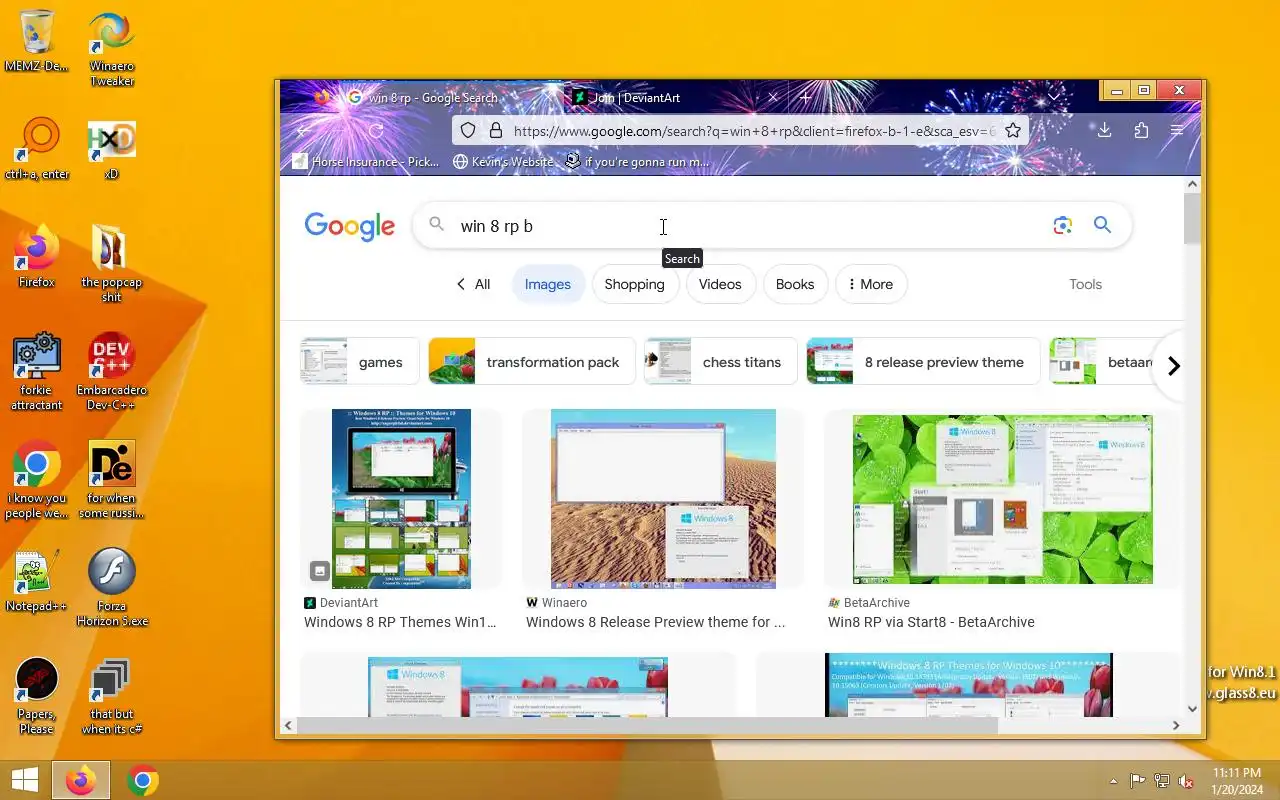1280x800 pixels.
Task: Select the Videos filter chip
Action: click(720, 284)
